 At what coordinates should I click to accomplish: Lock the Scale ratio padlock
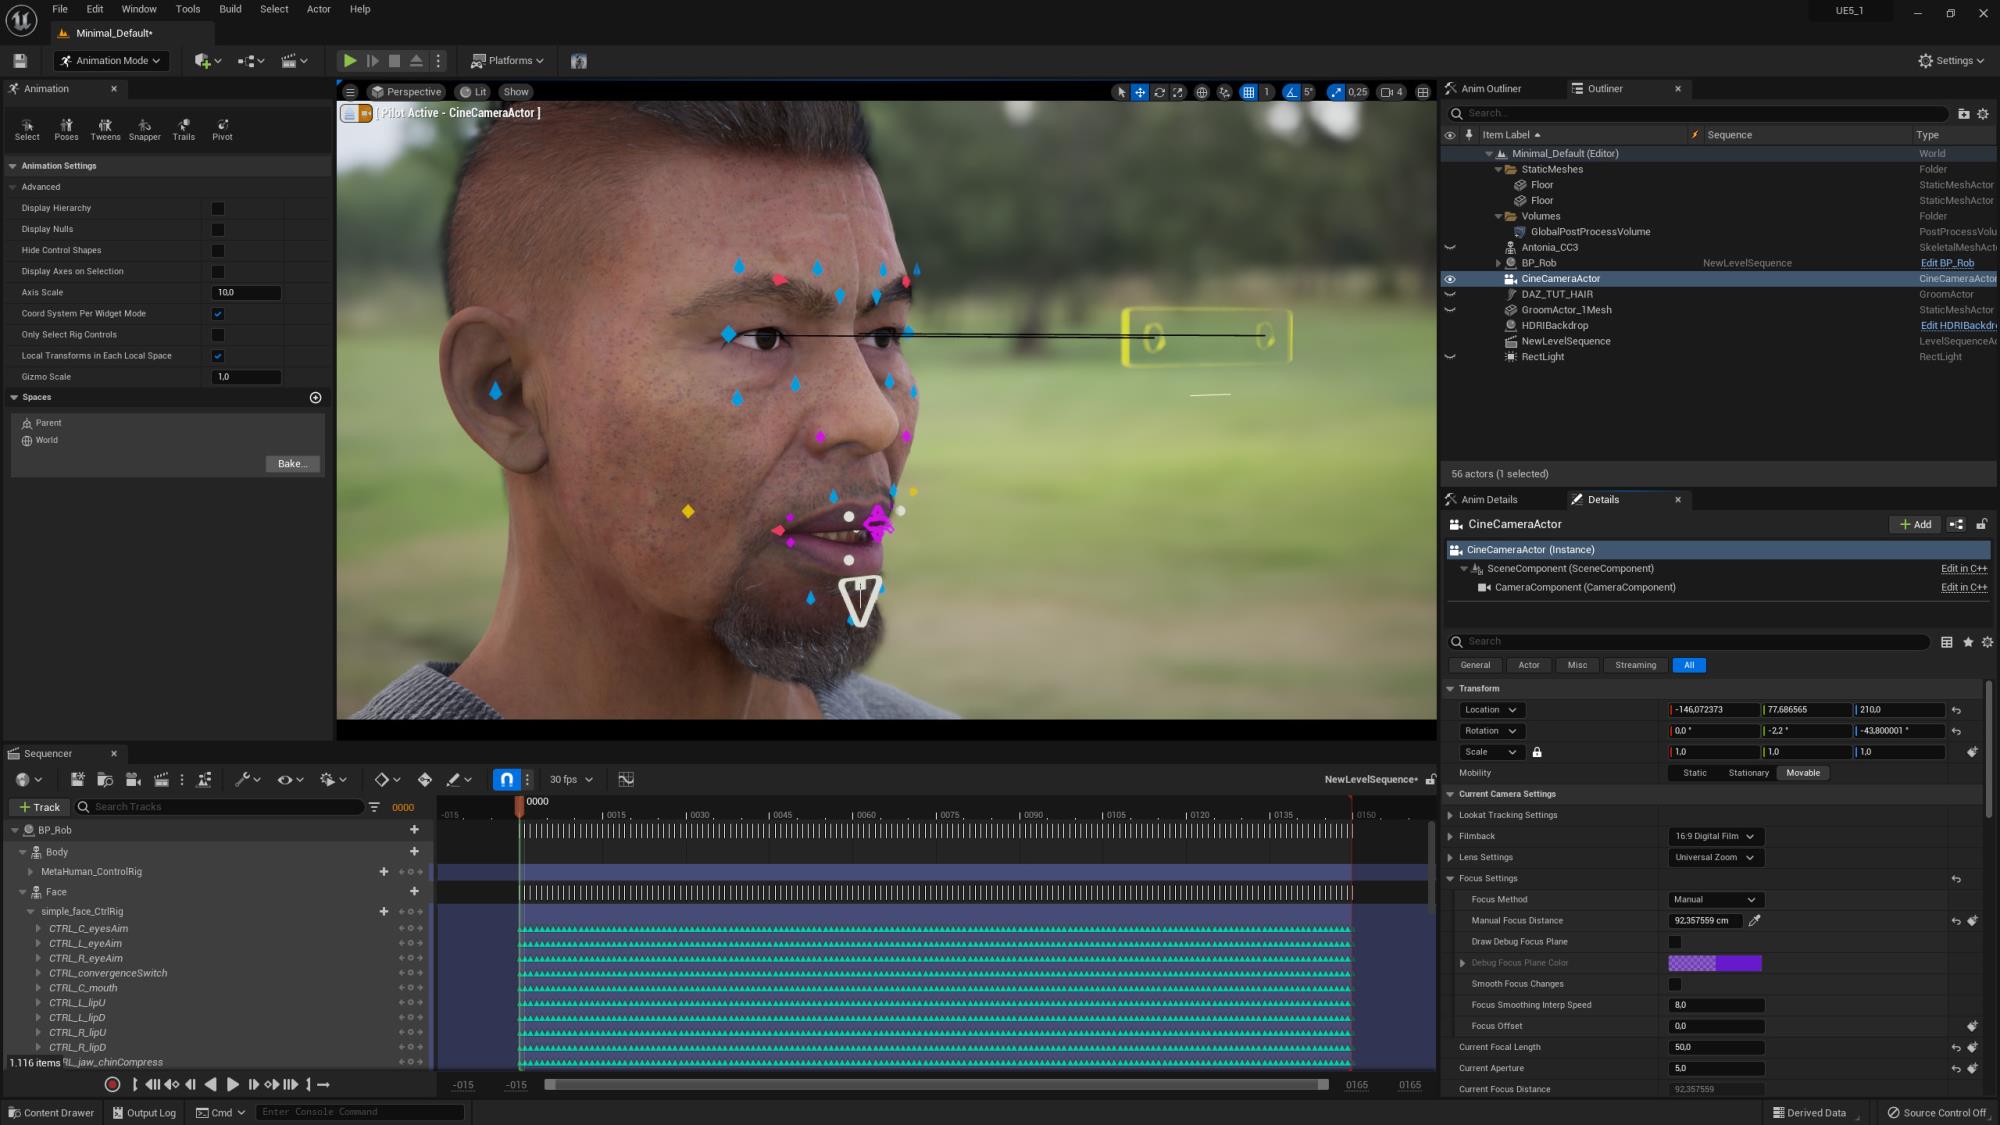(1537, 752)
